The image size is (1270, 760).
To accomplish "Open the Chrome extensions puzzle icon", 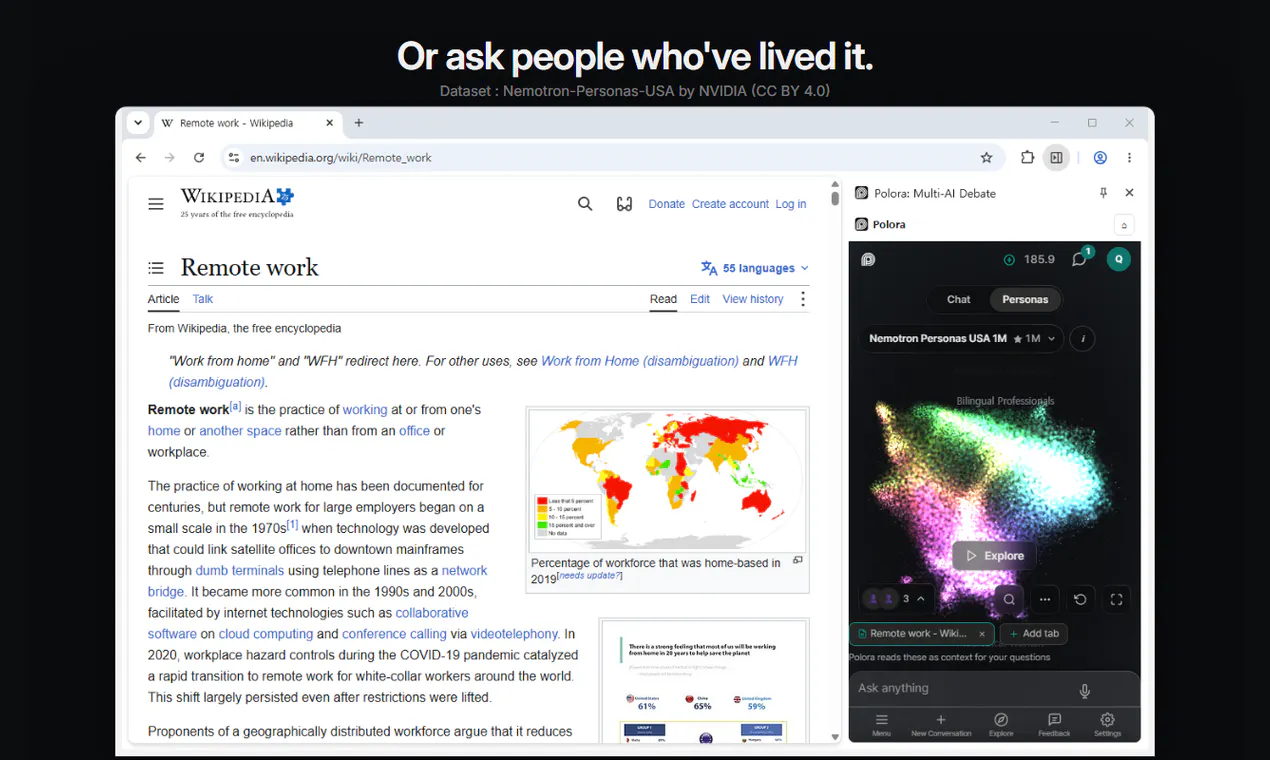I will pos(1027,158).
